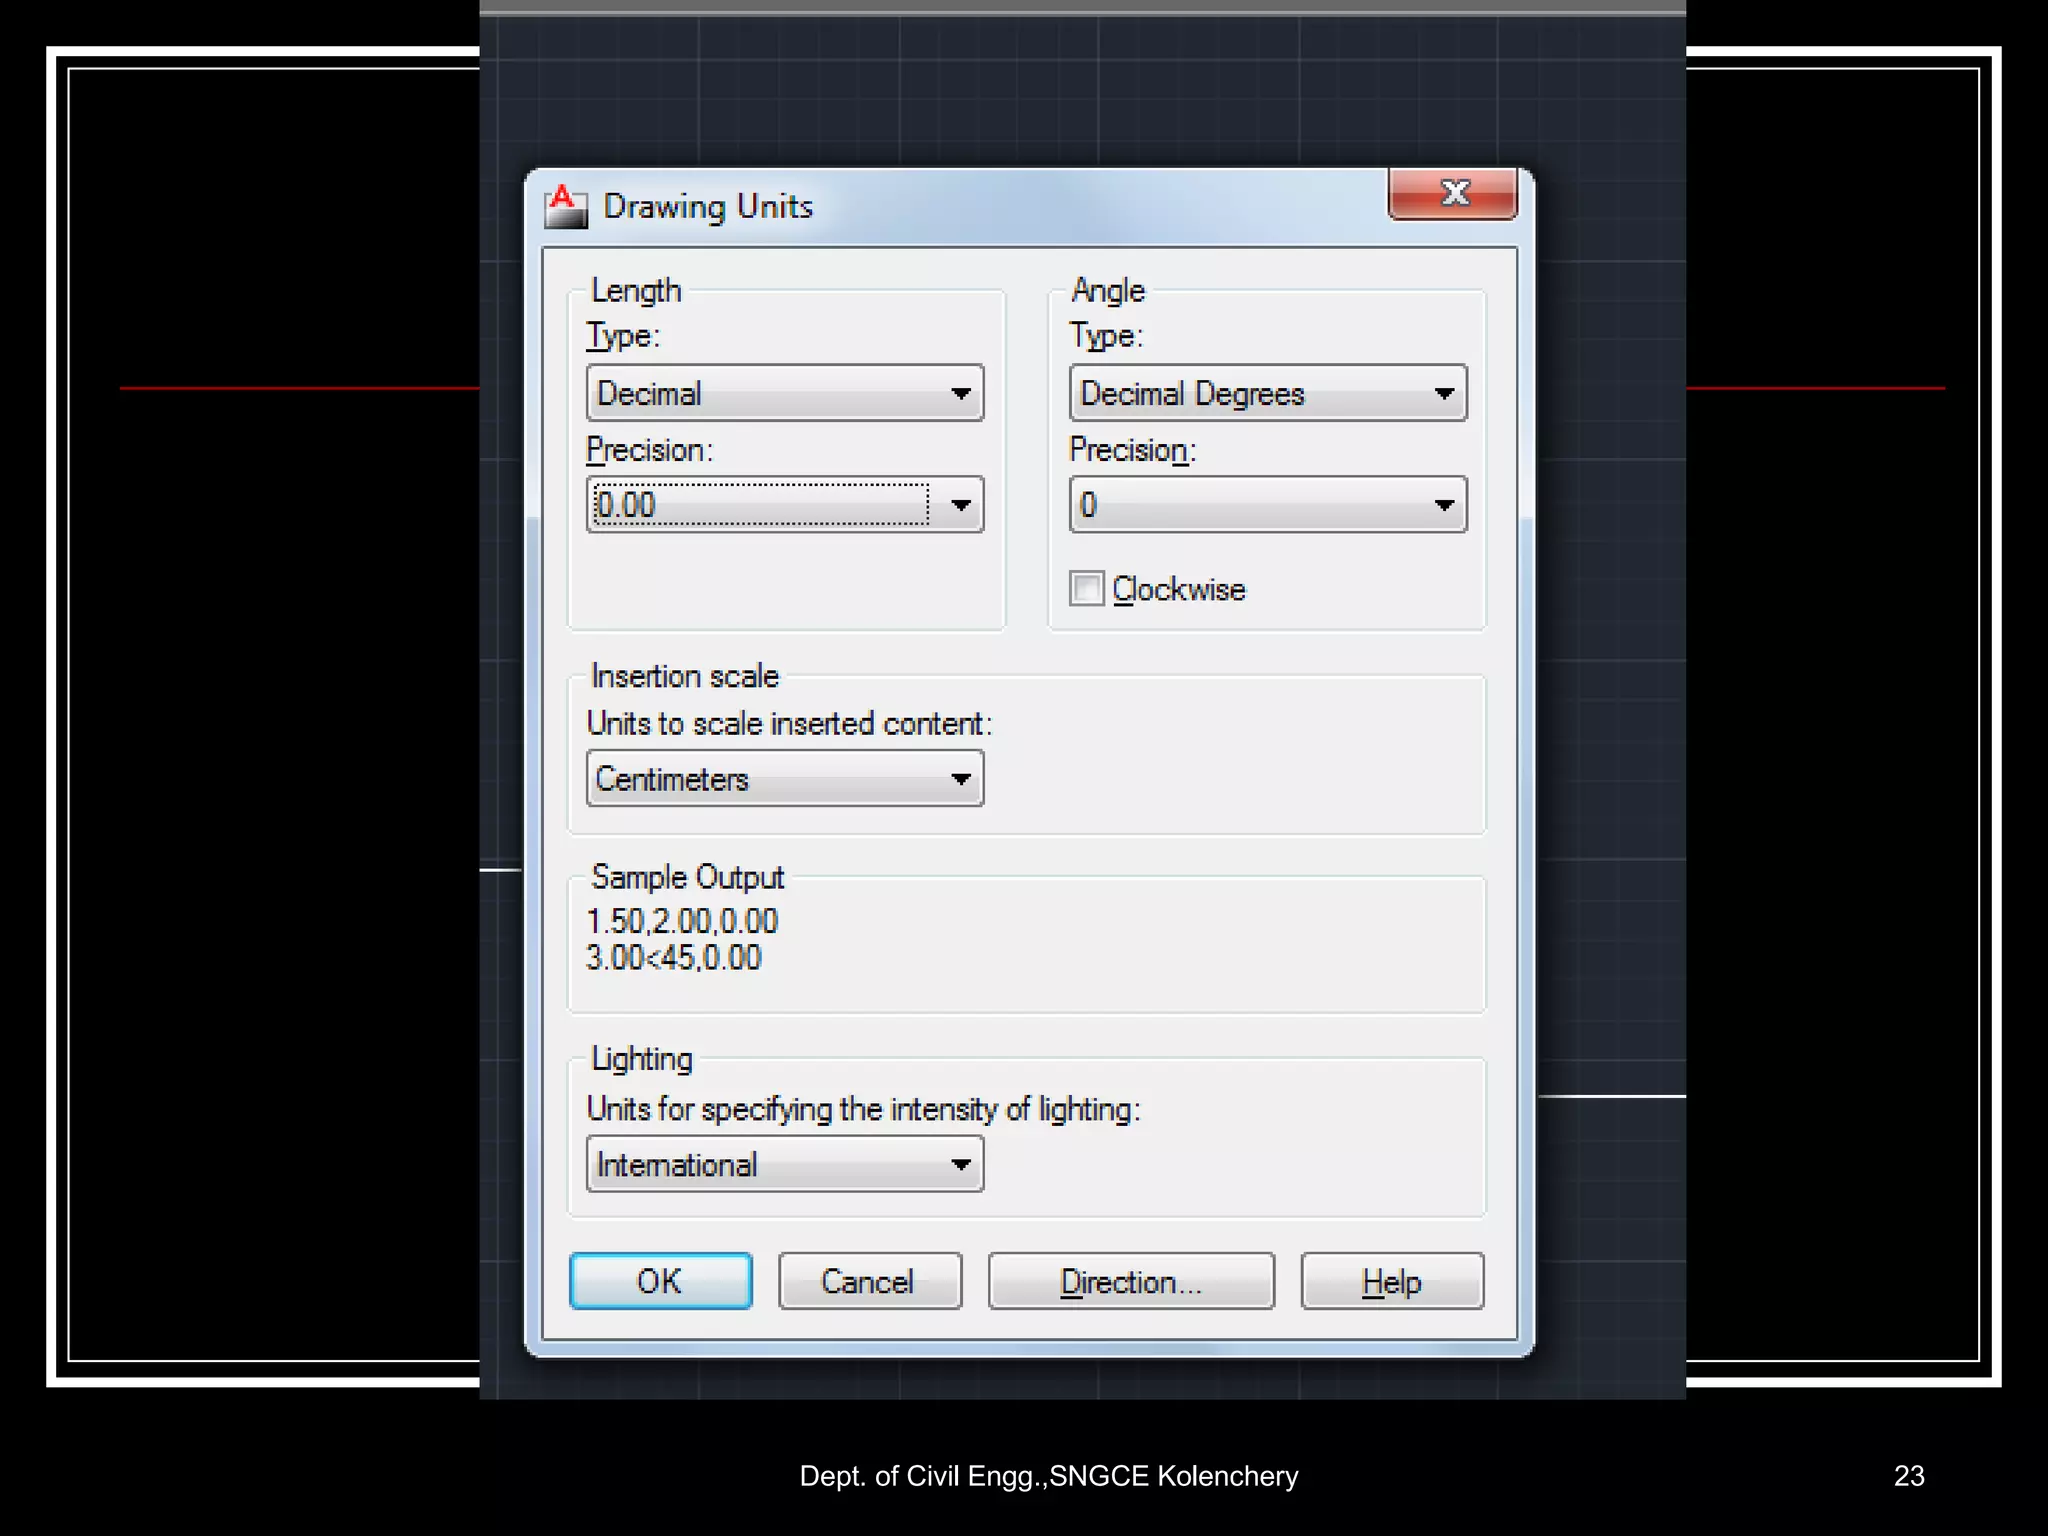This screenshot has width=2048, height=1536.
Task: Click the angle precision value 0
Action: click(x=1089, y=505)
